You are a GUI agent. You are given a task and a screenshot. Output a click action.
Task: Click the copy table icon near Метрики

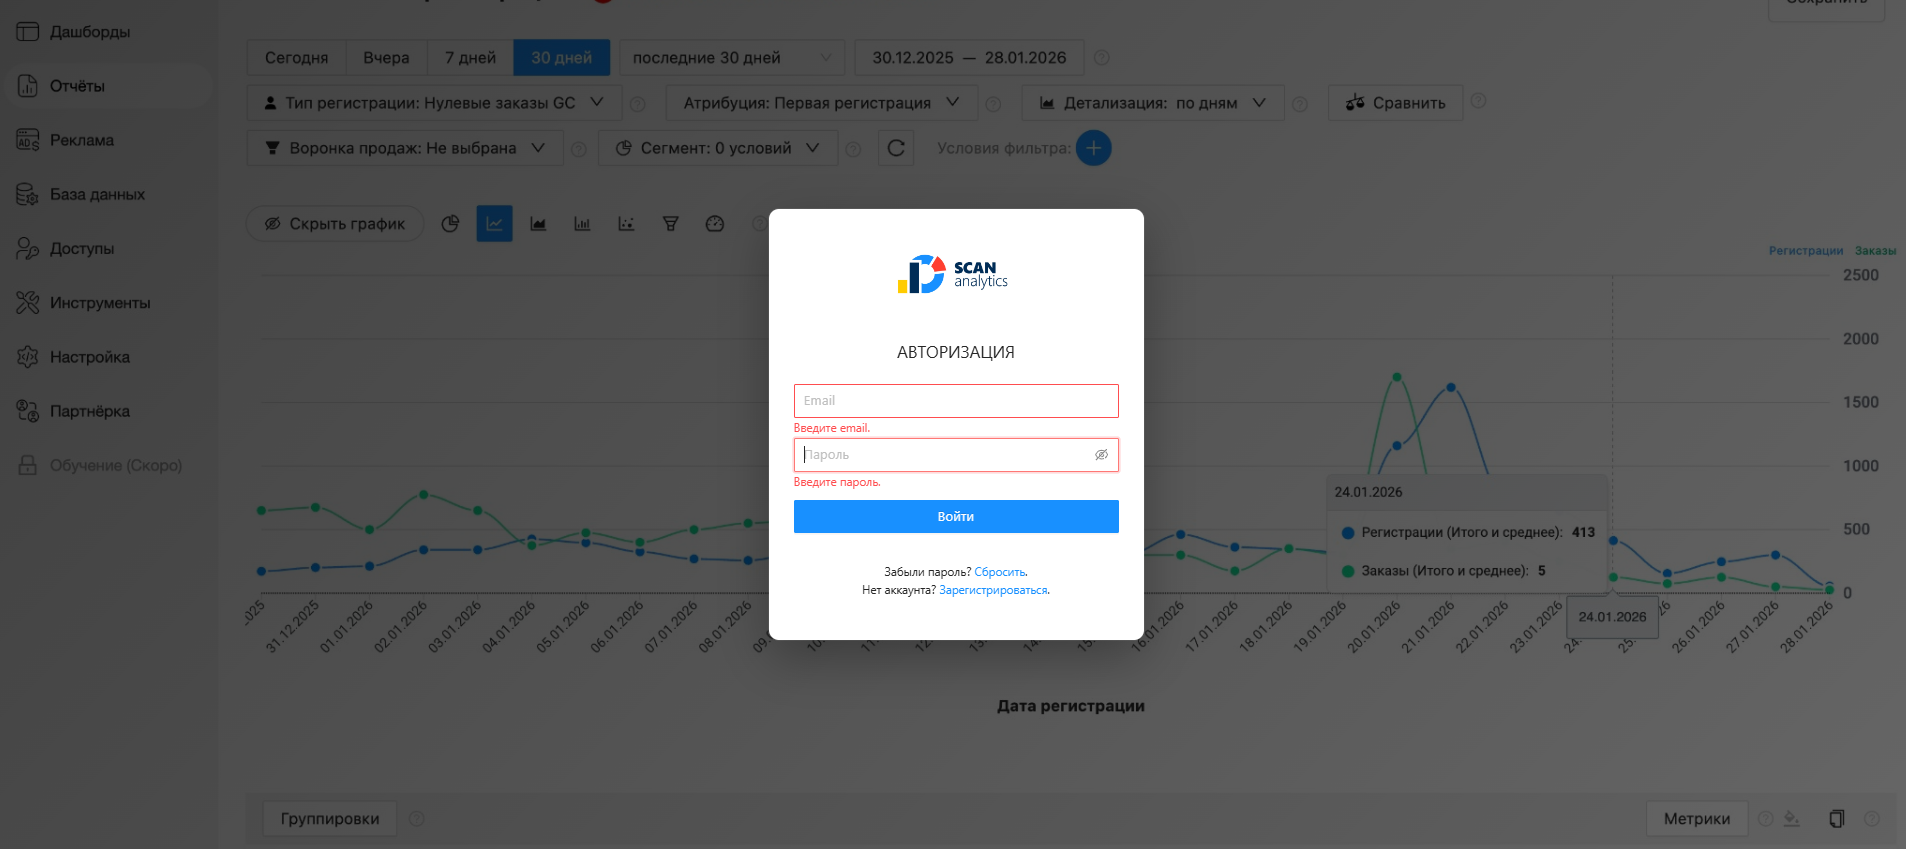coord(1837,819)
